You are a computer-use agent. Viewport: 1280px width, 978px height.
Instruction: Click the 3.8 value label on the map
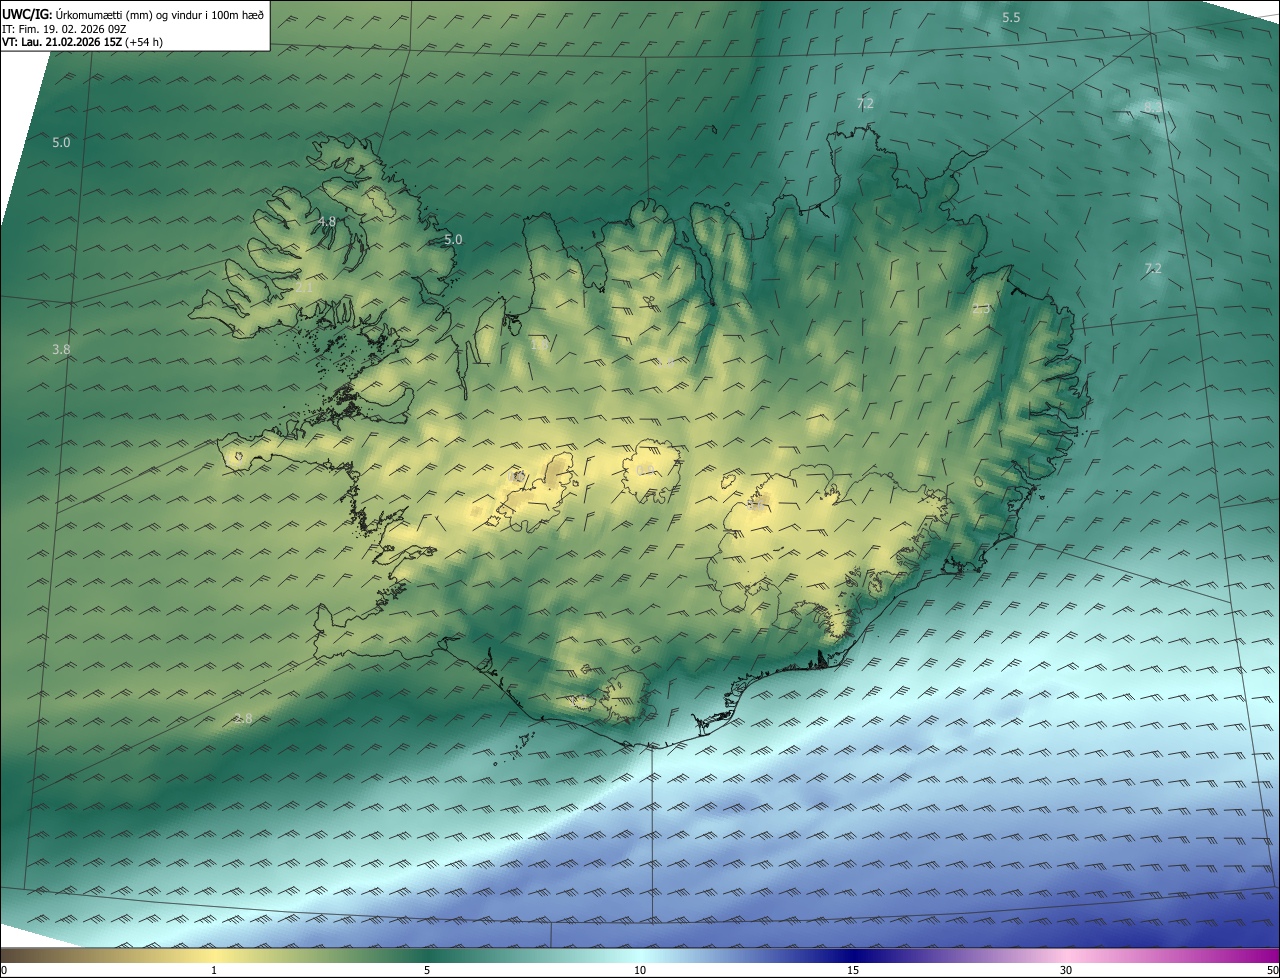point(61,349)
